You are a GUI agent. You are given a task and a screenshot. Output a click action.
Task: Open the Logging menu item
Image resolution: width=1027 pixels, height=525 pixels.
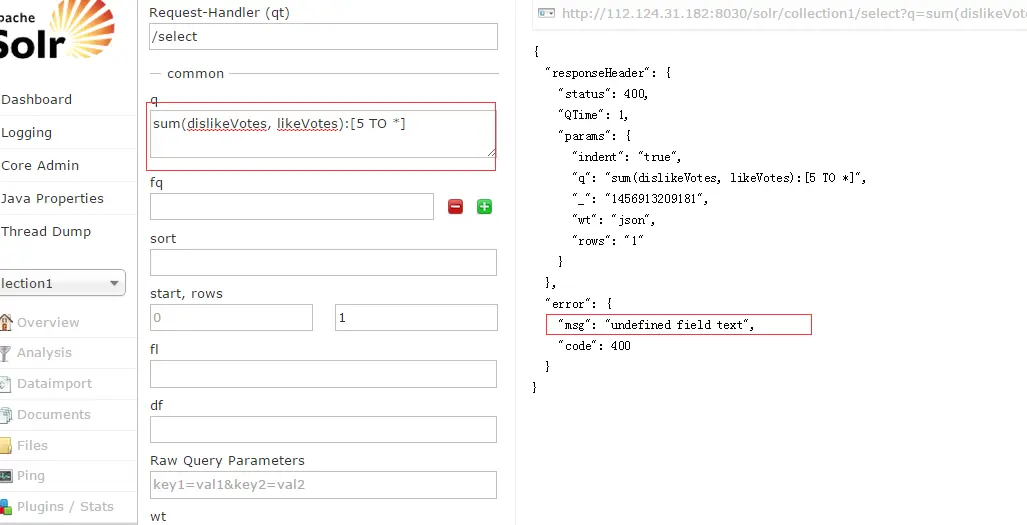[27, 133]
